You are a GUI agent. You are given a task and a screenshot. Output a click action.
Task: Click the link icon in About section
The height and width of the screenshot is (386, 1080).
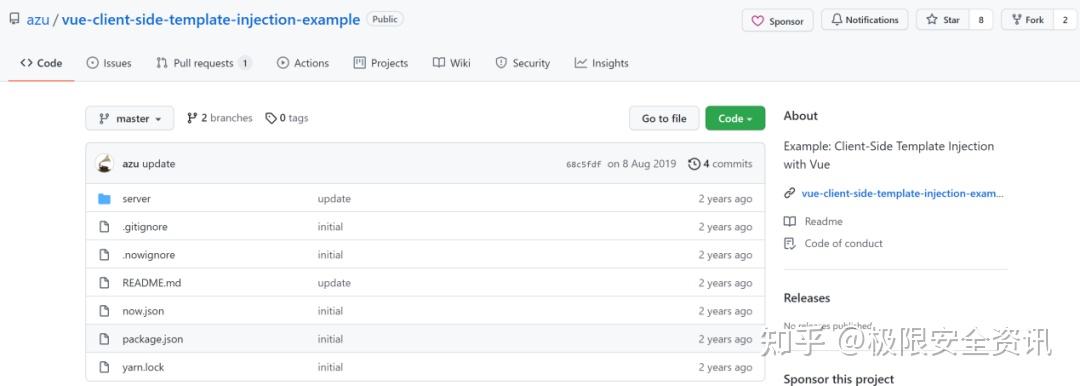click(790, 194)
